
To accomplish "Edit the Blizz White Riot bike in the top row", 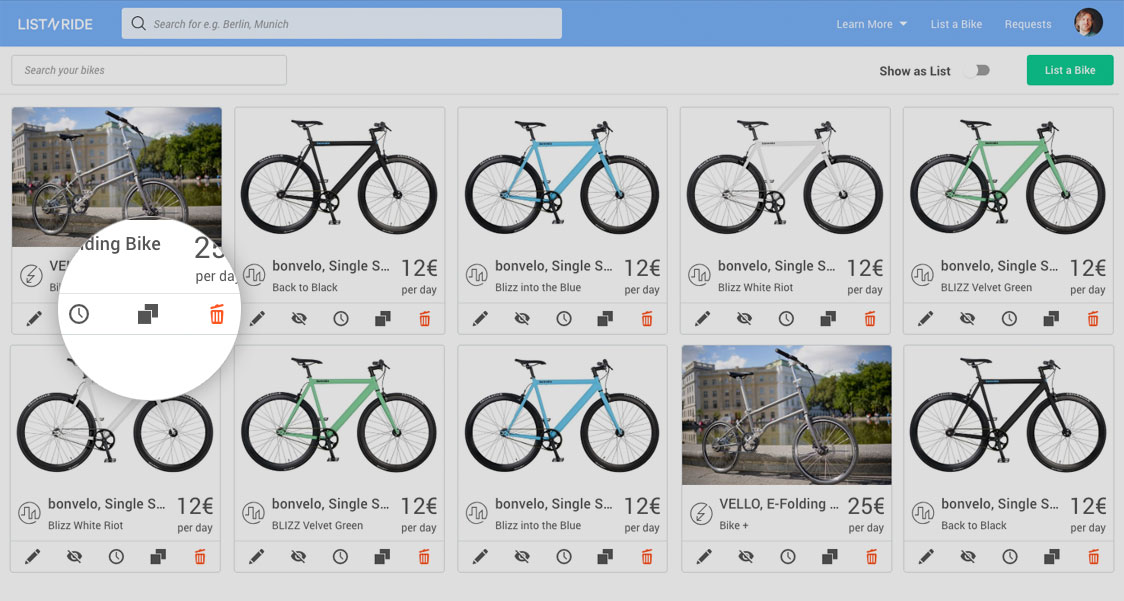I will 703,319.
